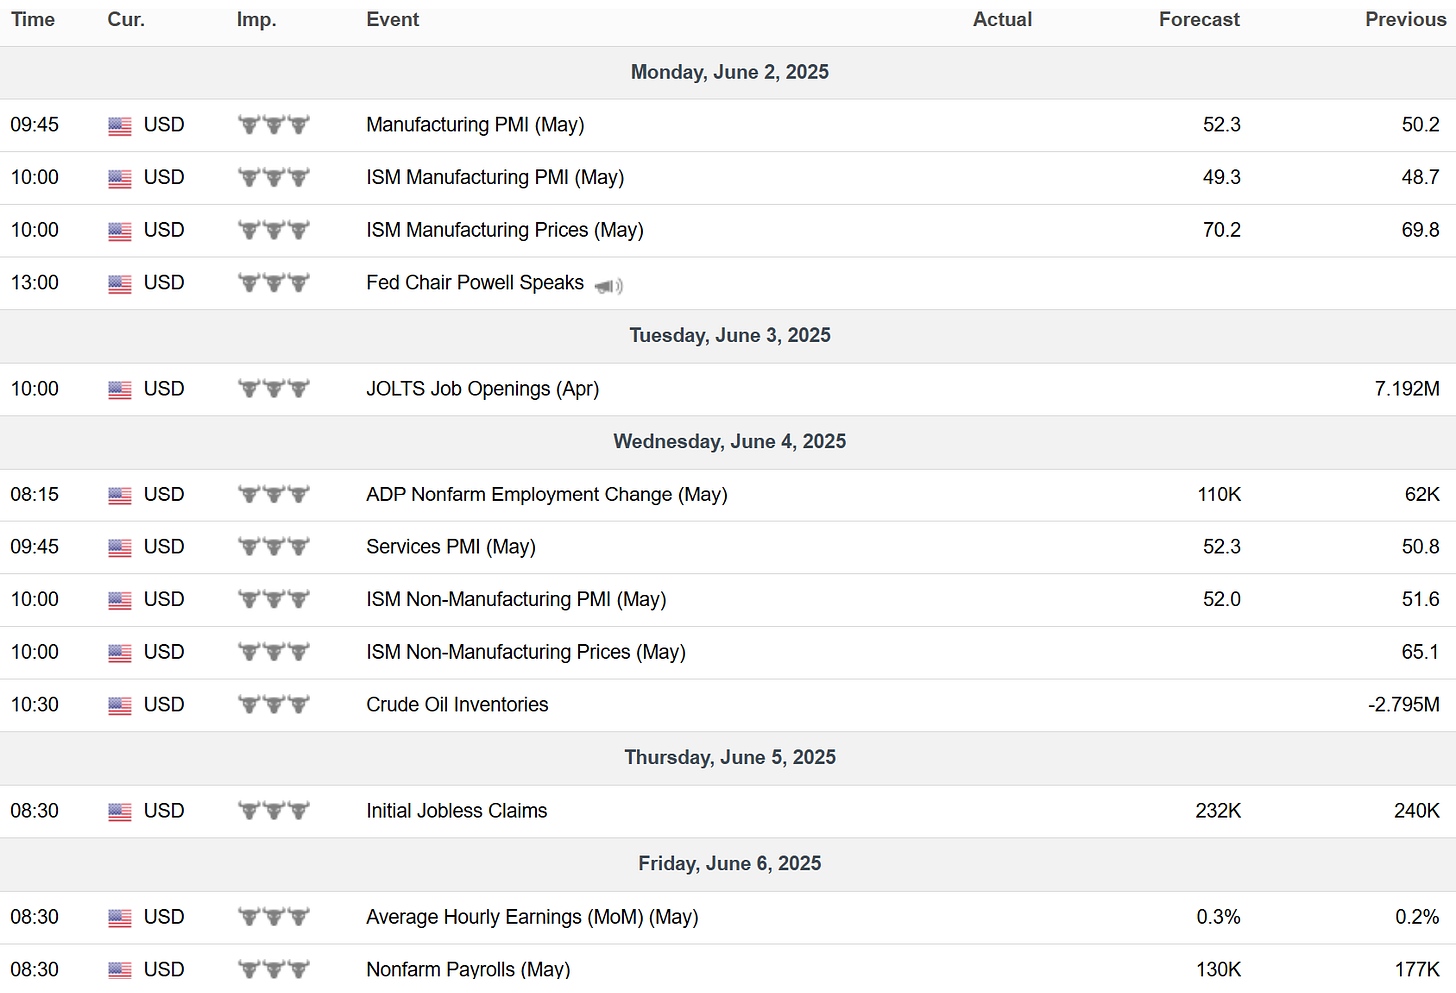Open the ISM Manufacturing PMI (May) event
This screenshot has width=1456, height=993.
495,178
